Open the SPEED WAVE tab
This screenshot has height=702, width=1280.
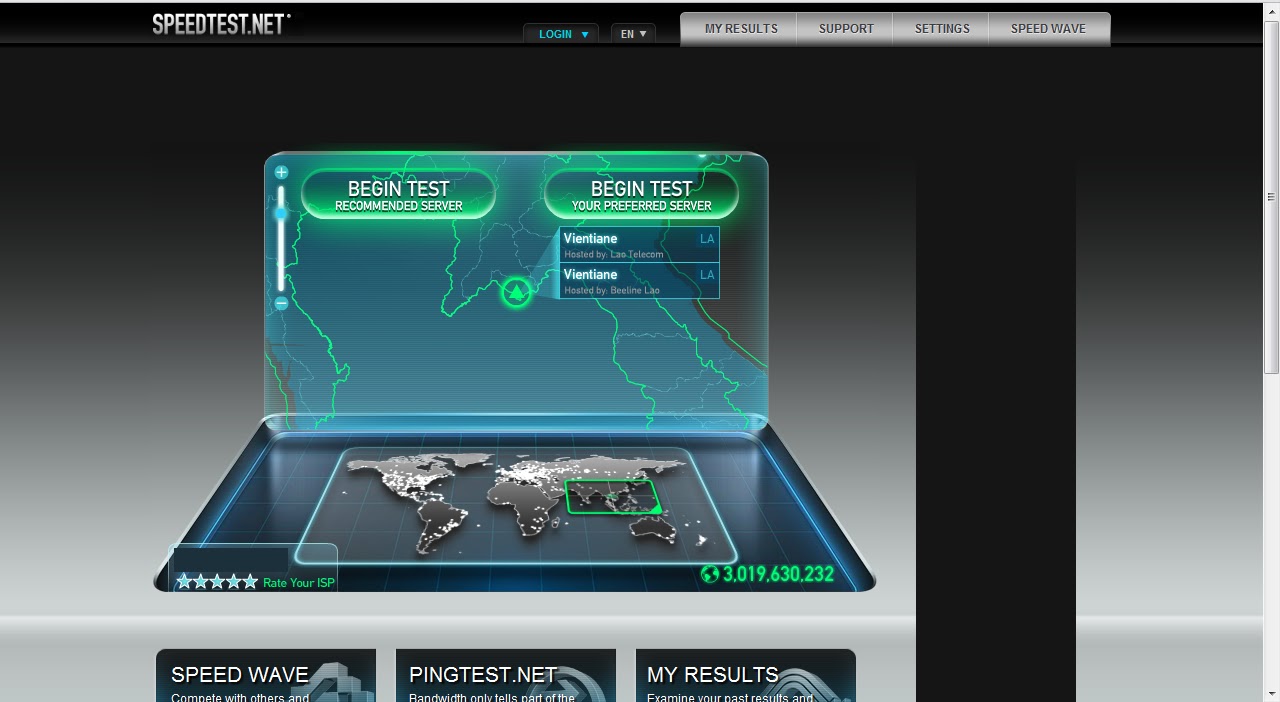[x=1048, y=29]
